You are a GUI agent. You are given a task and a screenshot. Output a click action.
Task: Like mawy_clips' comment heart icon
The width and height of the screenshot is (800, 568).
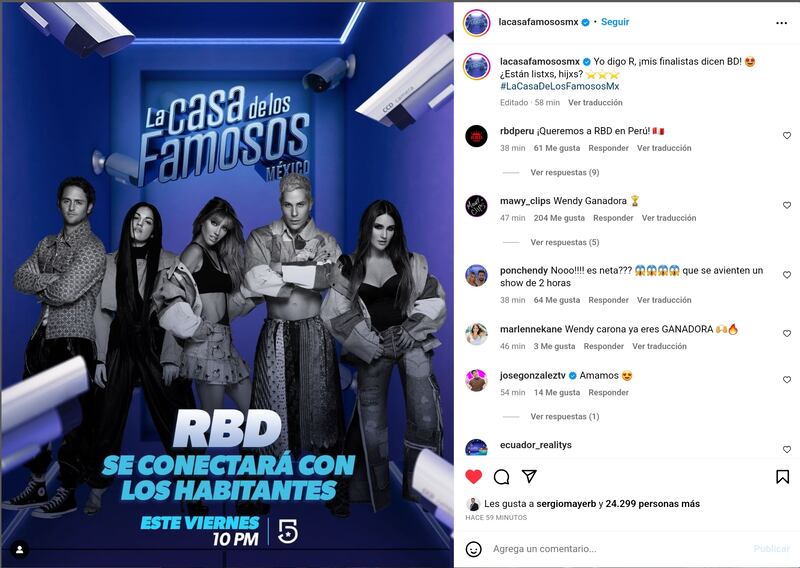(x=787, y=205)
